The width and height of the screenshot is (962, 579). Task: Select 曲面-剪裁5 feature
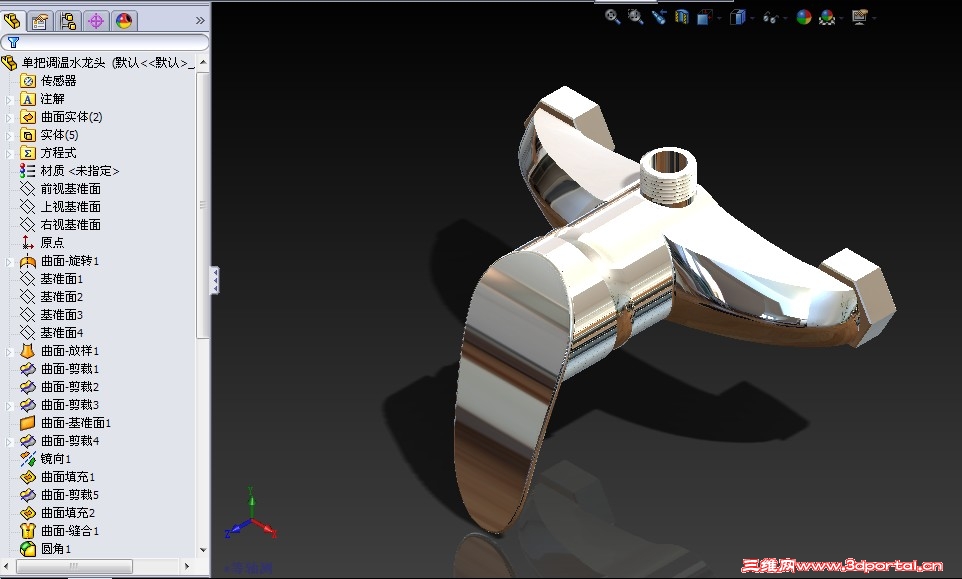tap(69, 495)
